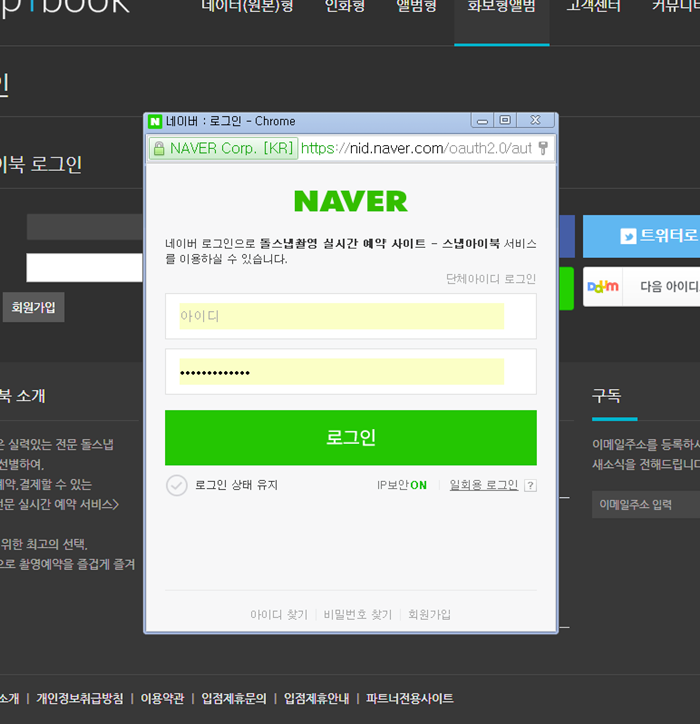Click the password input field with dots
Image resolution: width=700 pixels, height=724 pixels.
click(x=351, y=372)
